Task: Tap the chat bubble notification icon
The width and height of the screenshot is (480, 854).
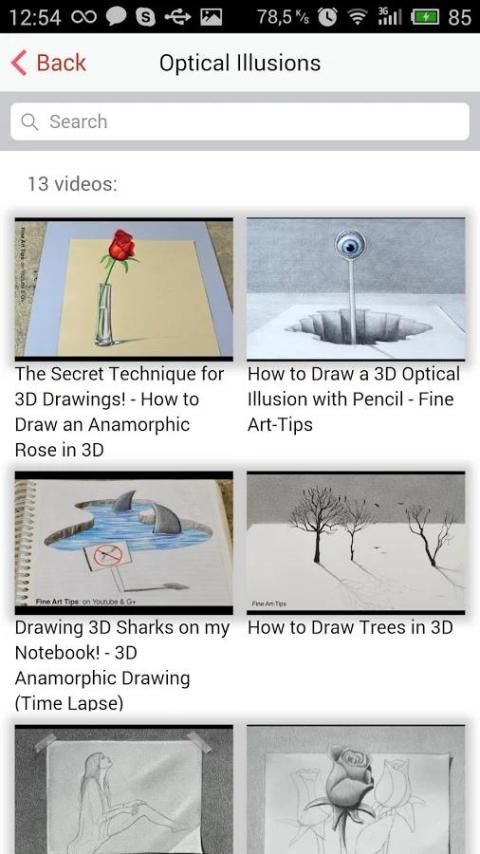Action: tap(116, 17)
